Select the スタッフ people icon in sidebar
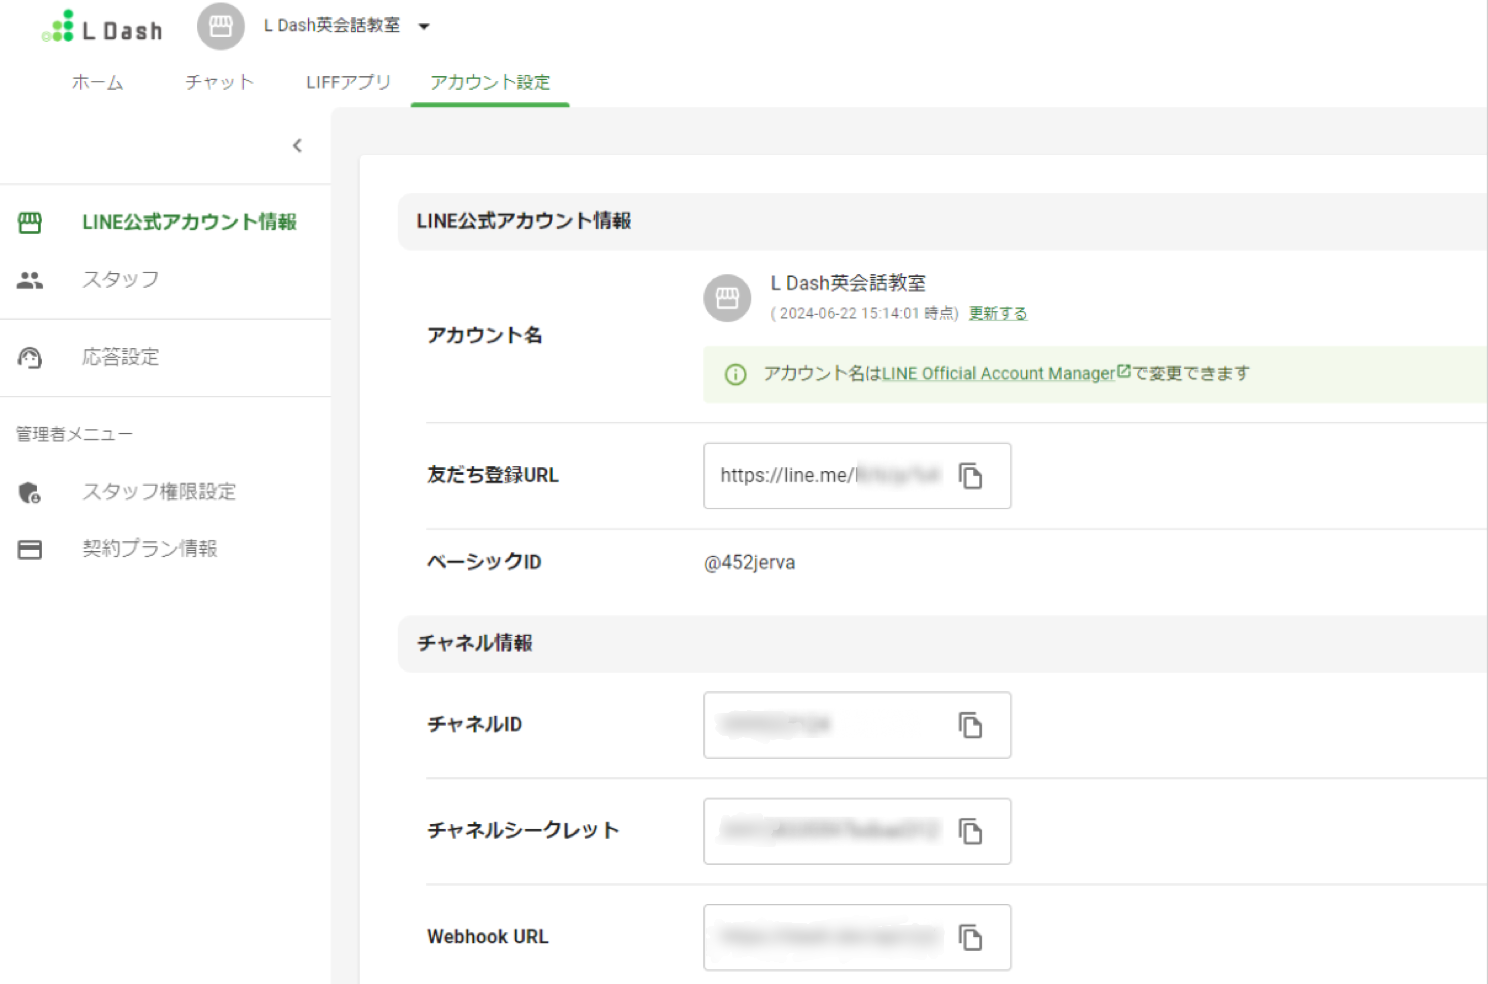This screenshot has height=984, width=1488. point(30,280)
